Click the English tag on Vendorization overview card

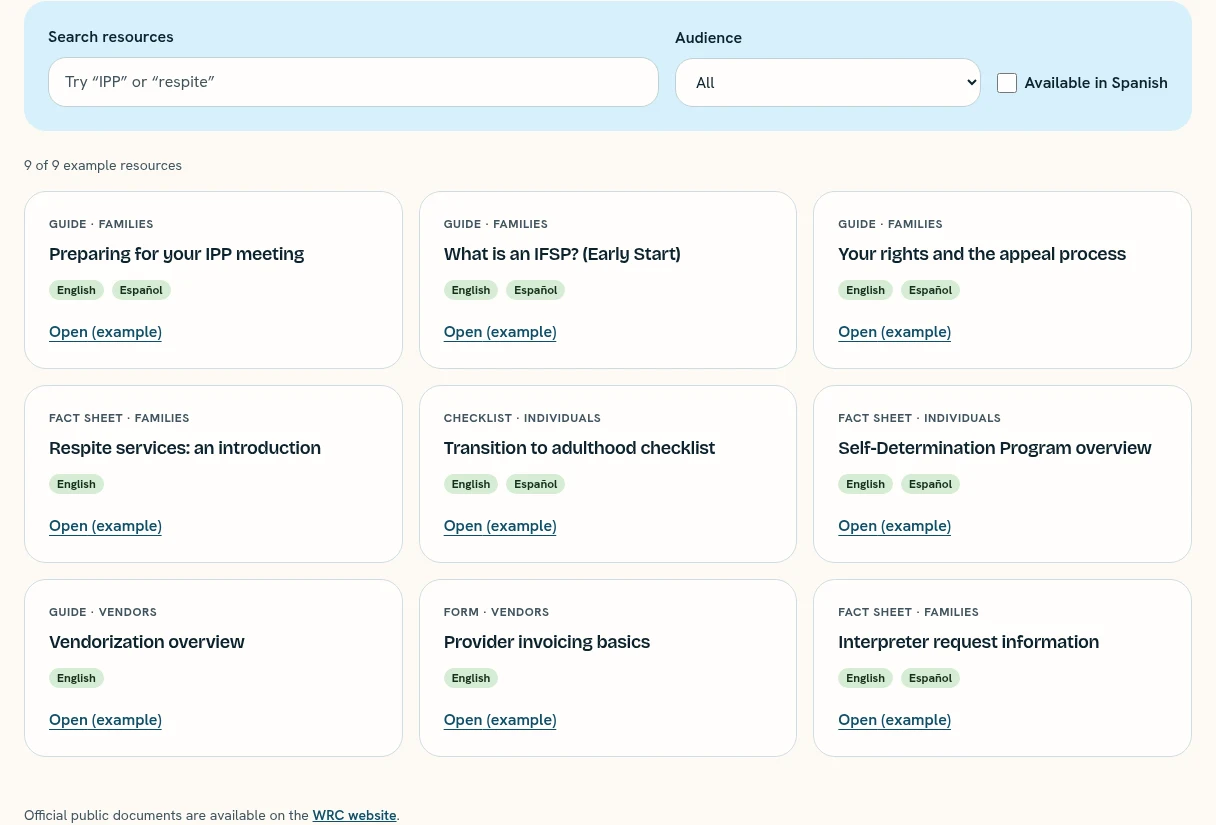(76, 678)
